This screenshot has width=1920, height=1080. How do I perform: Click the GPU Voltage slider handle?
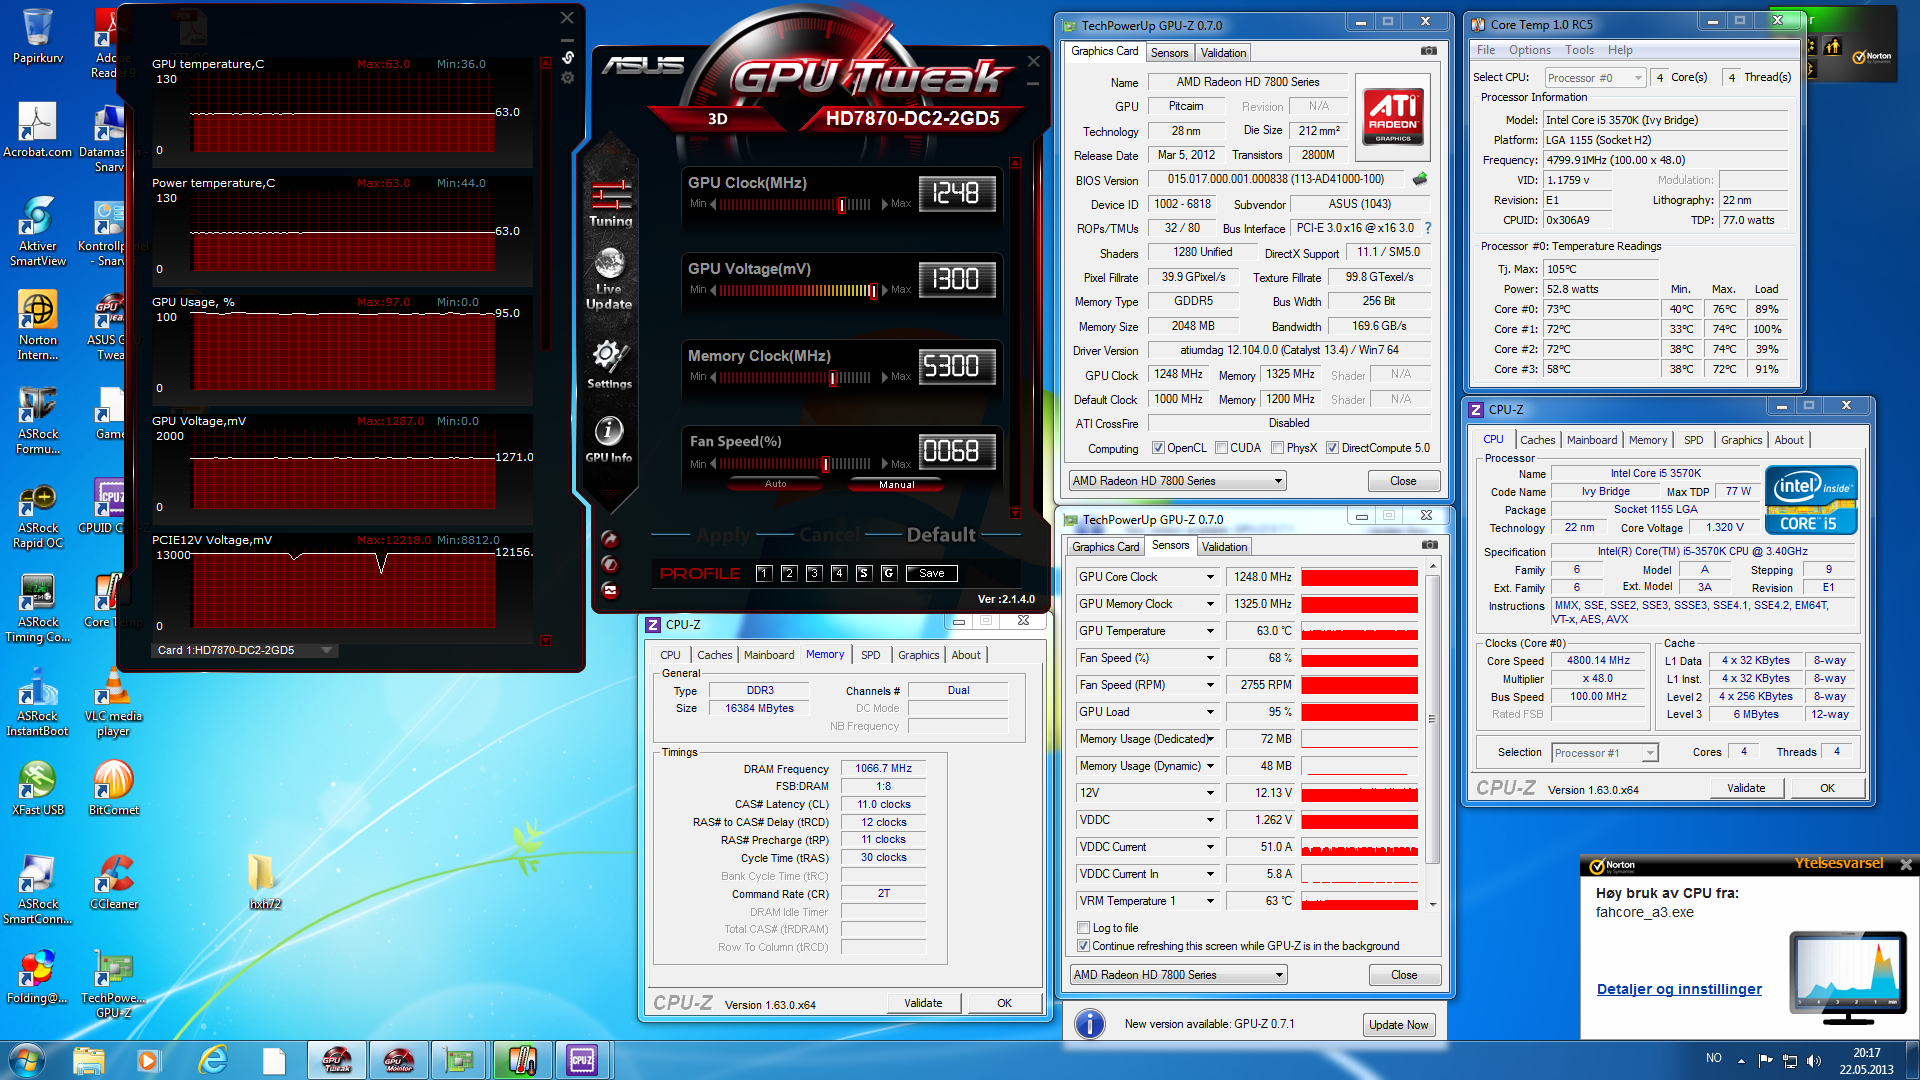872,290
